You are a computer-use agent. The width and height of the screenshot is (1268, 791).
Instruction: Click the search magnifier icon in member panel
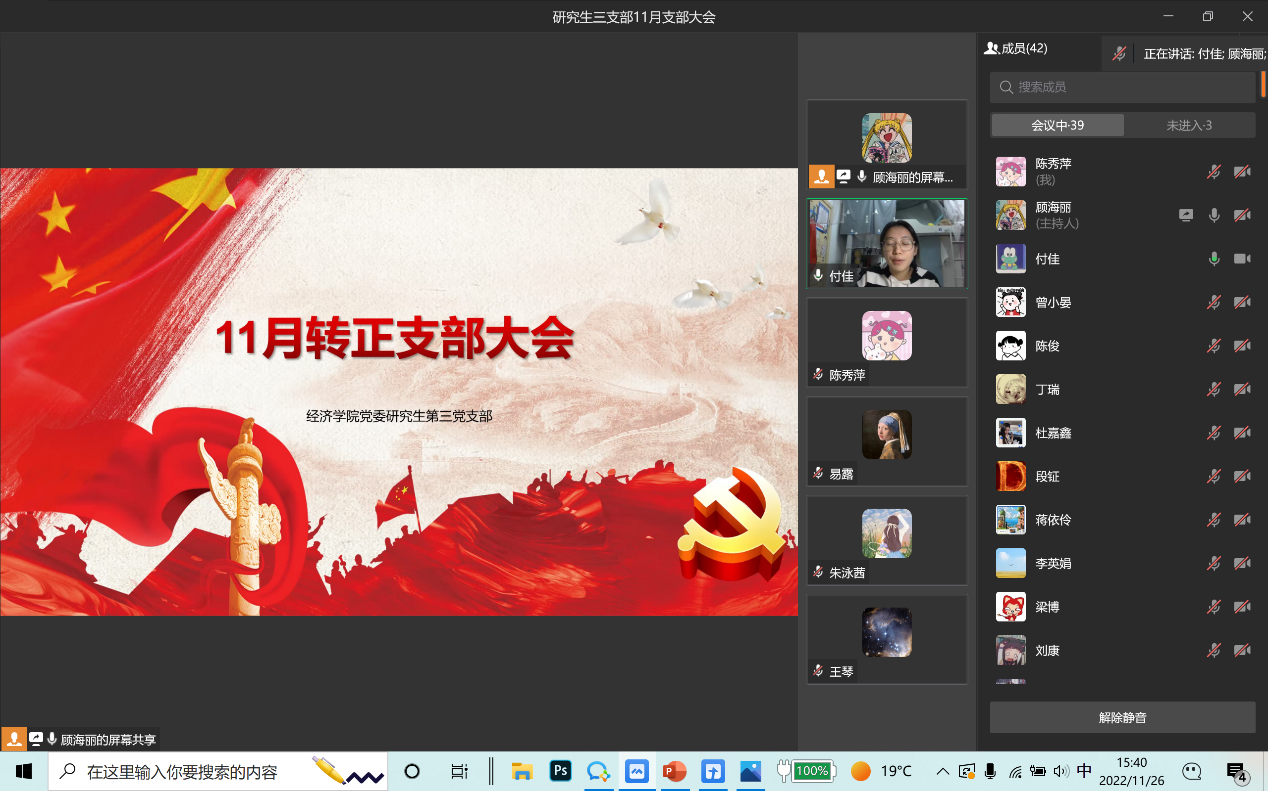point(1007,87)
